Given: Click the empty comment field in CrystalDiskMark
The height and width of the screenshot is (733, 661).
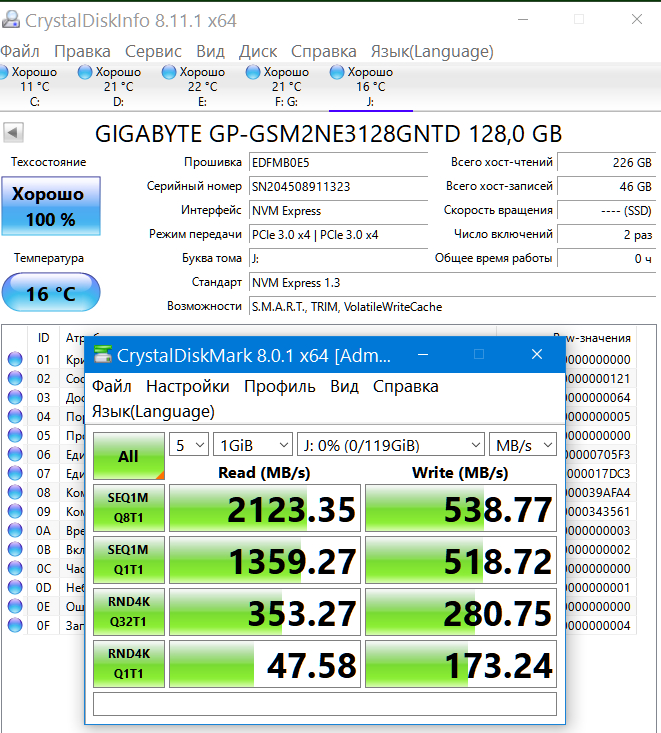Looking at the screenshot, I should 325,704.
